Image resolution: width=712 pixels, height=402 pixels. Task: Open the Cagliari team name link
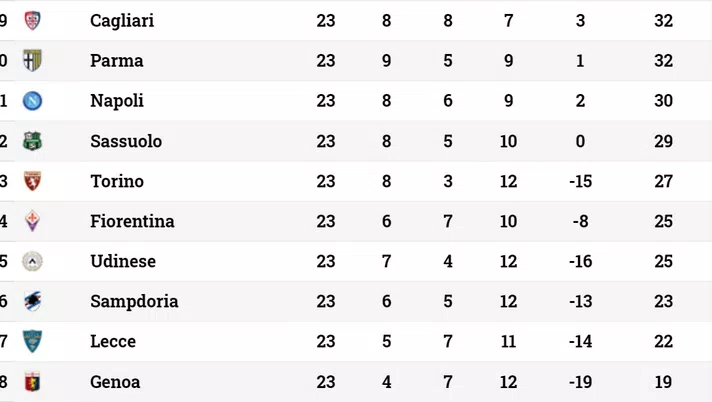[122, 21]
